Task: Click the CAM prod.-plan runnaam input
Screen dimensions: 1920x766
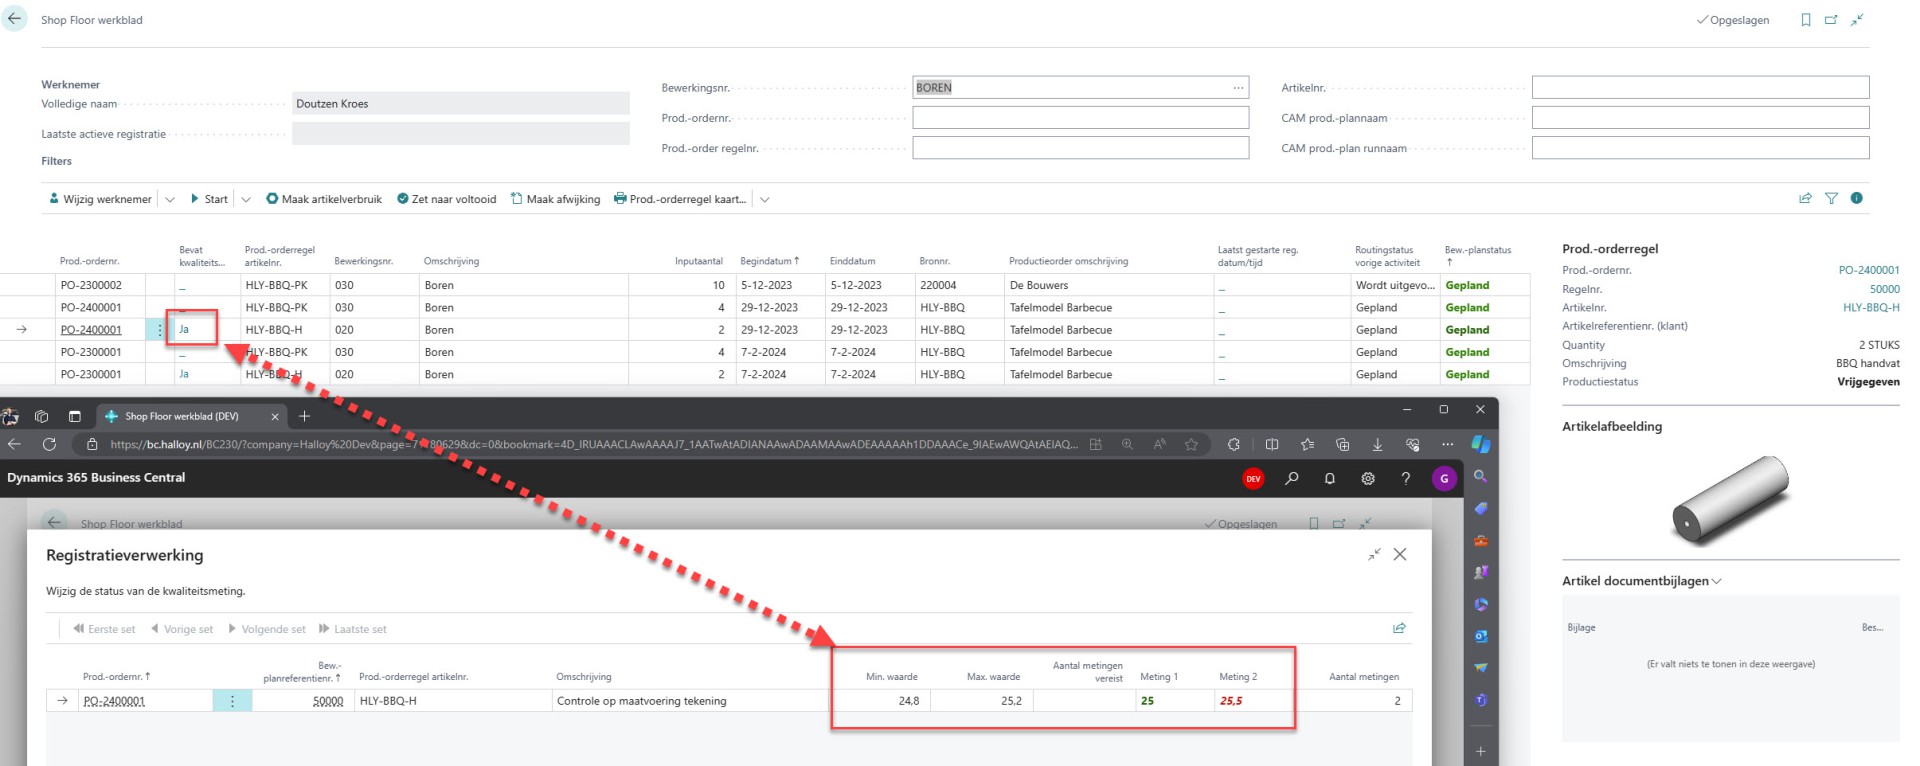Action: click(x=1700, y=148)
